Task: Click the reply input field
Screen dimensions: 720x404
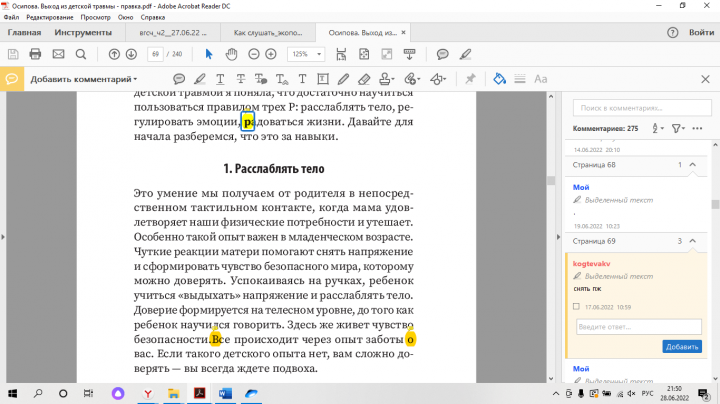Action: (639, 327)
